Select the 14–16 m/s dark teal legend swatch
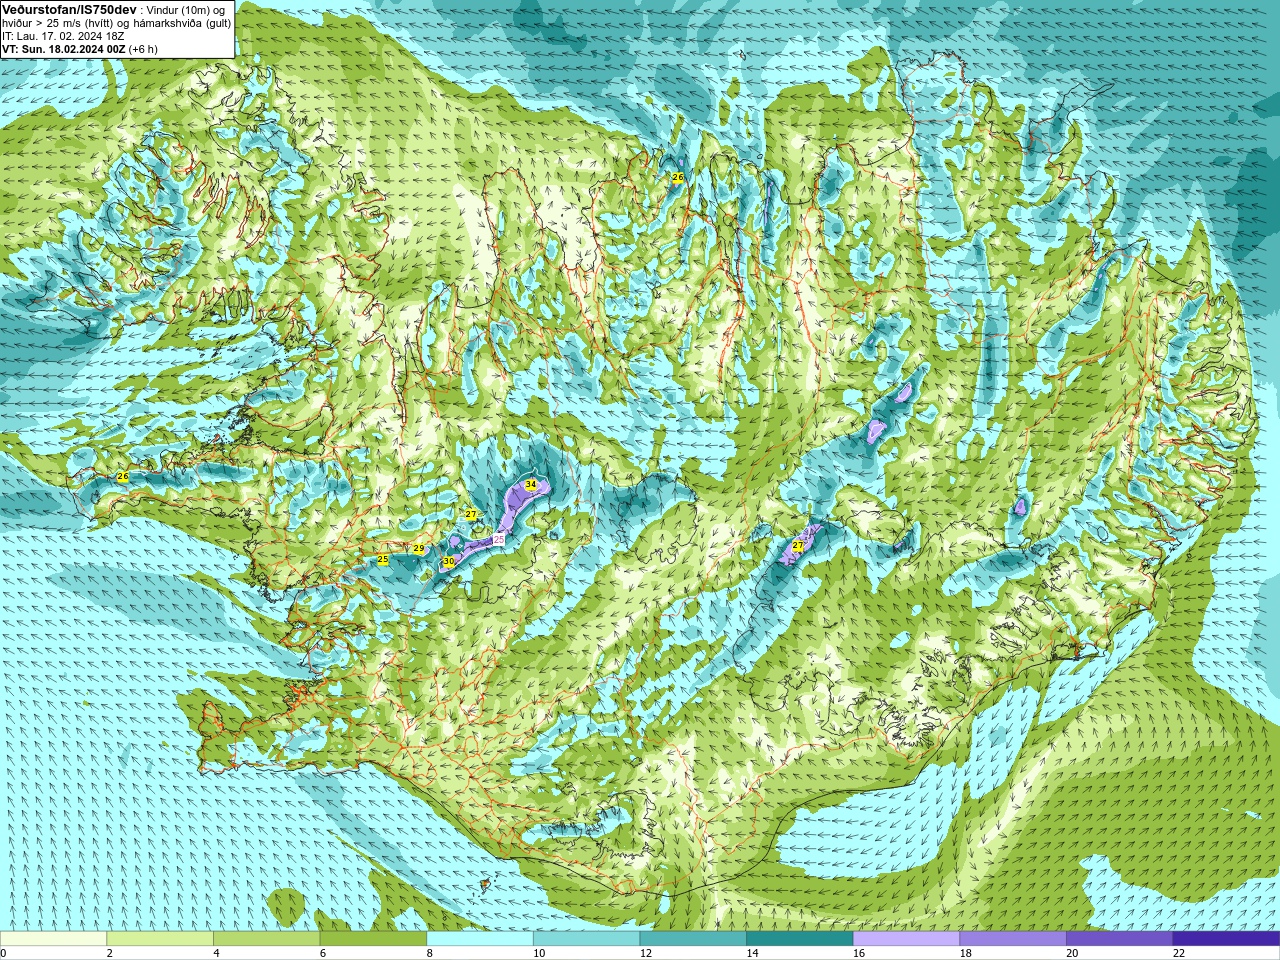 [x=800, y=939]
